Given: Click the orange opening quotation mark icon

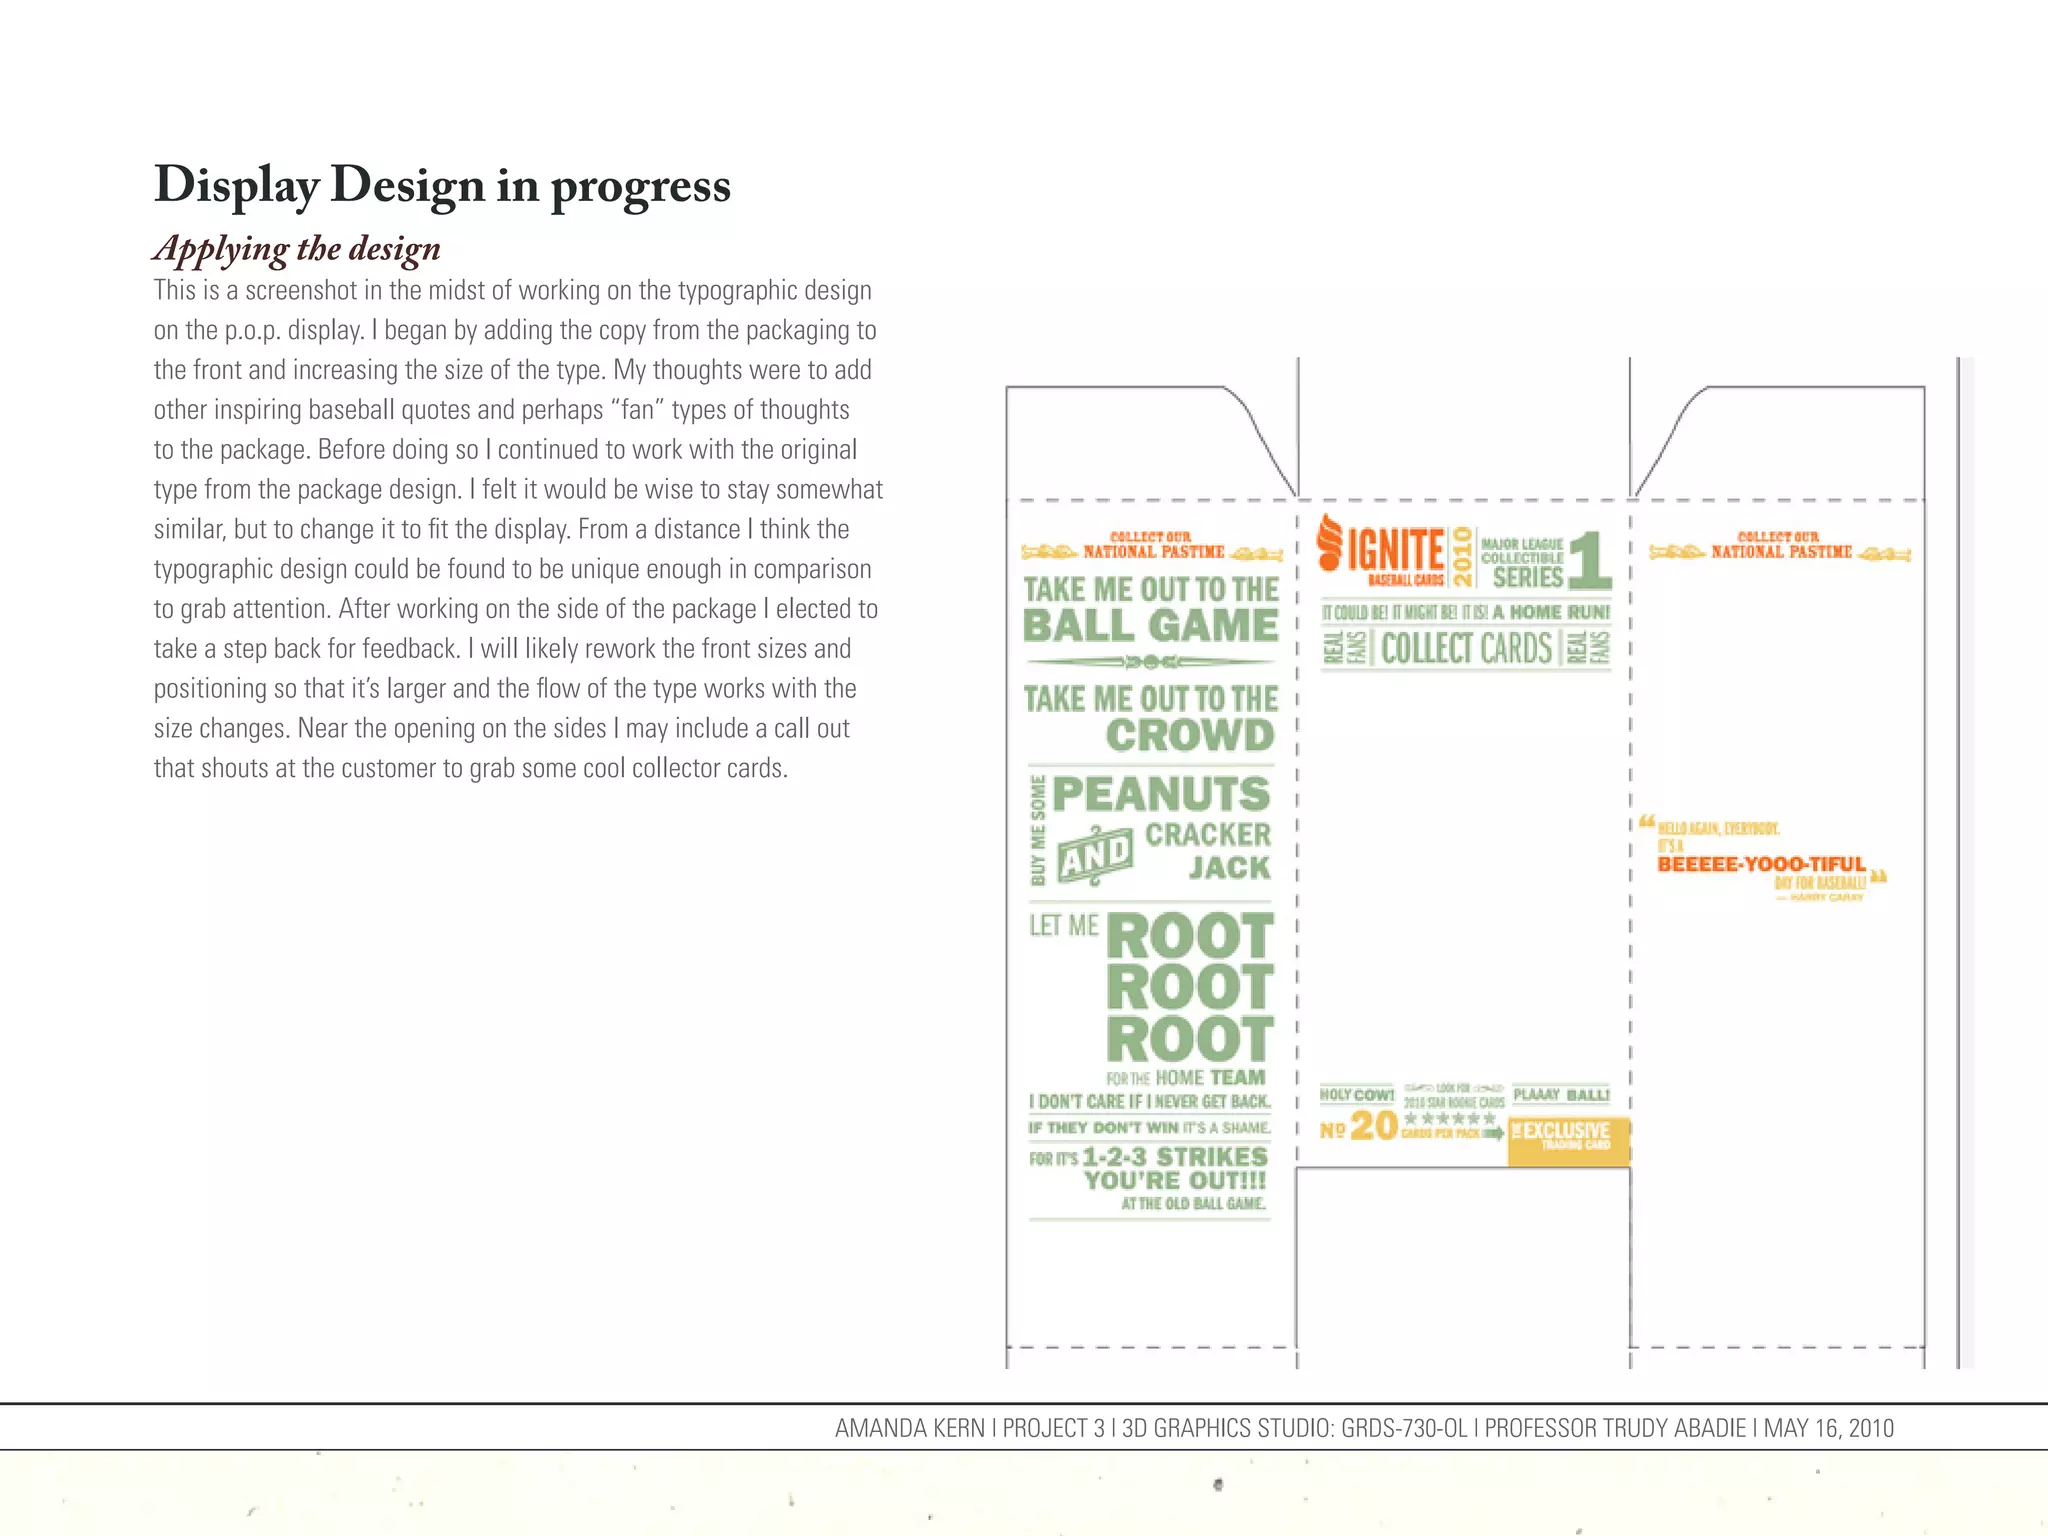Looking at the screenshot, I should (x=1646, y=822).
